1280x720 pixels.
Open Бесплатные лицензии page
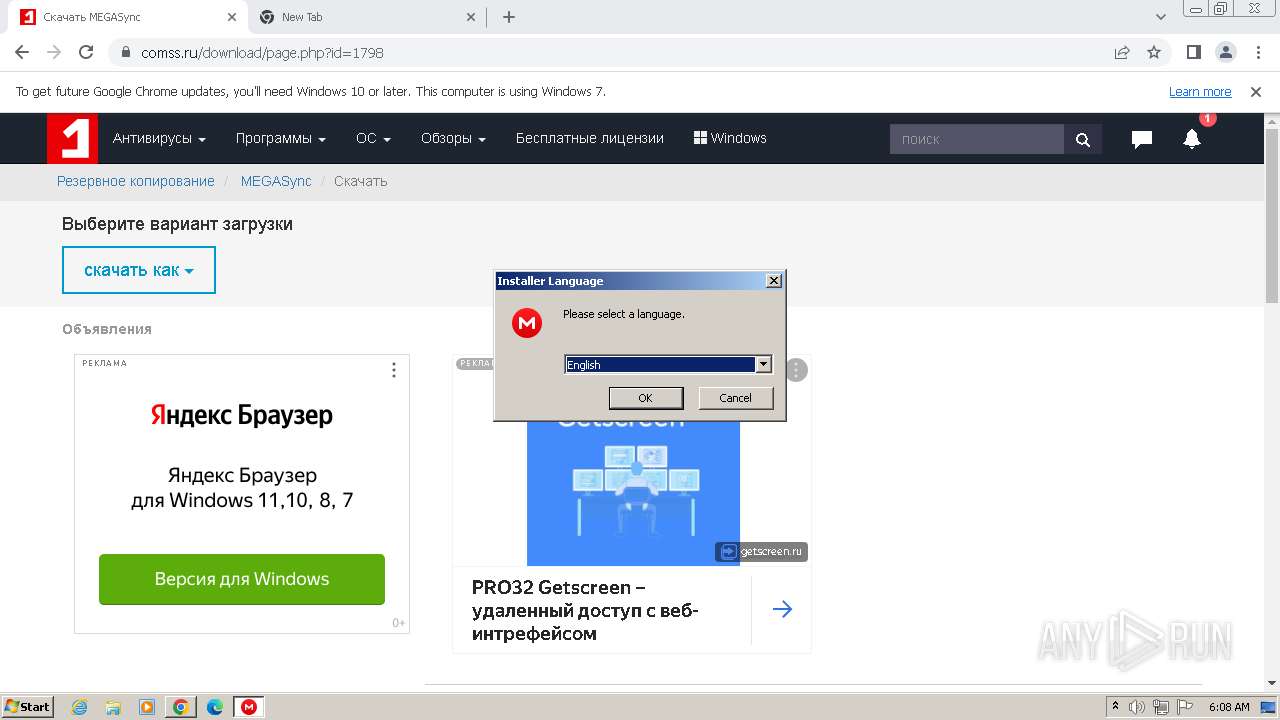click(x=590, y=138)
